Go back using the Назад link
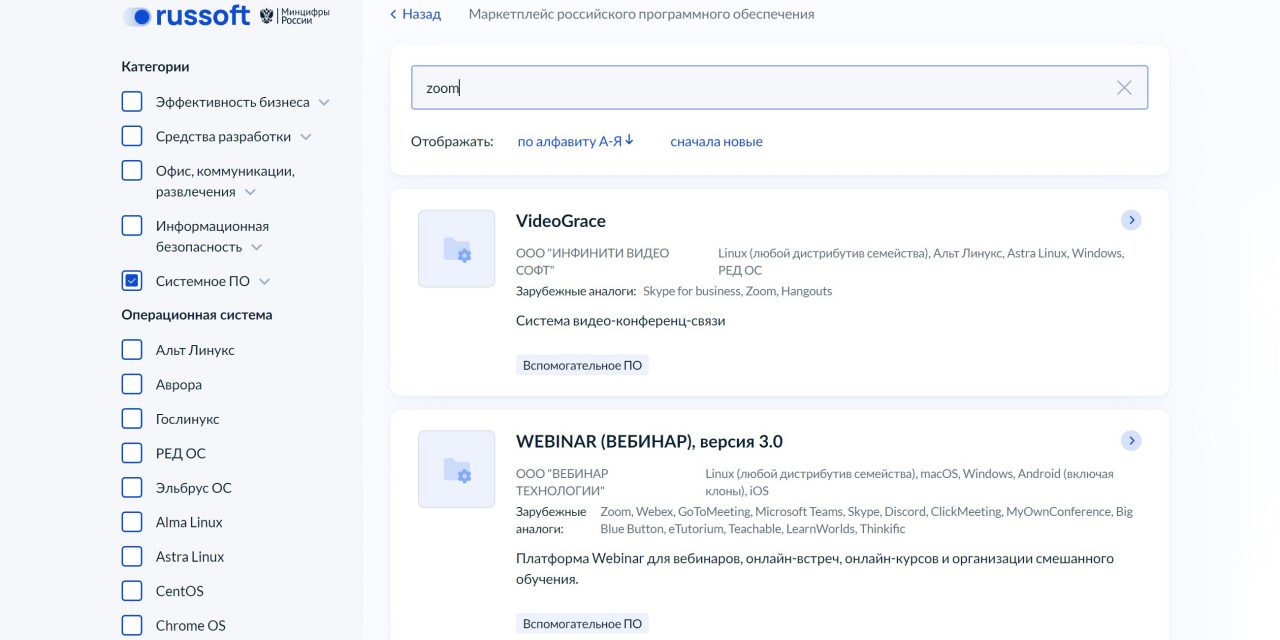Screen dimensions: 1280x640 (x=415, y=14)
